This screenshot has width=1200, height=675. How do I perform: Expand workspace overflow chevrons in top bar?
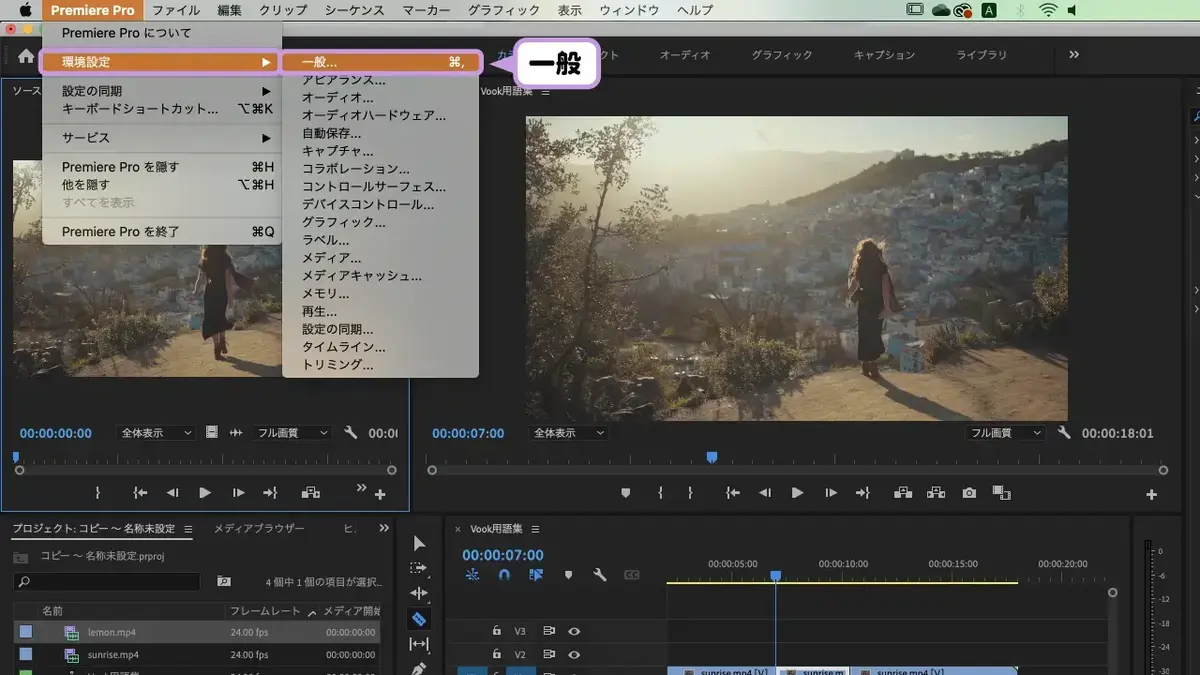tap(1074, 55)
